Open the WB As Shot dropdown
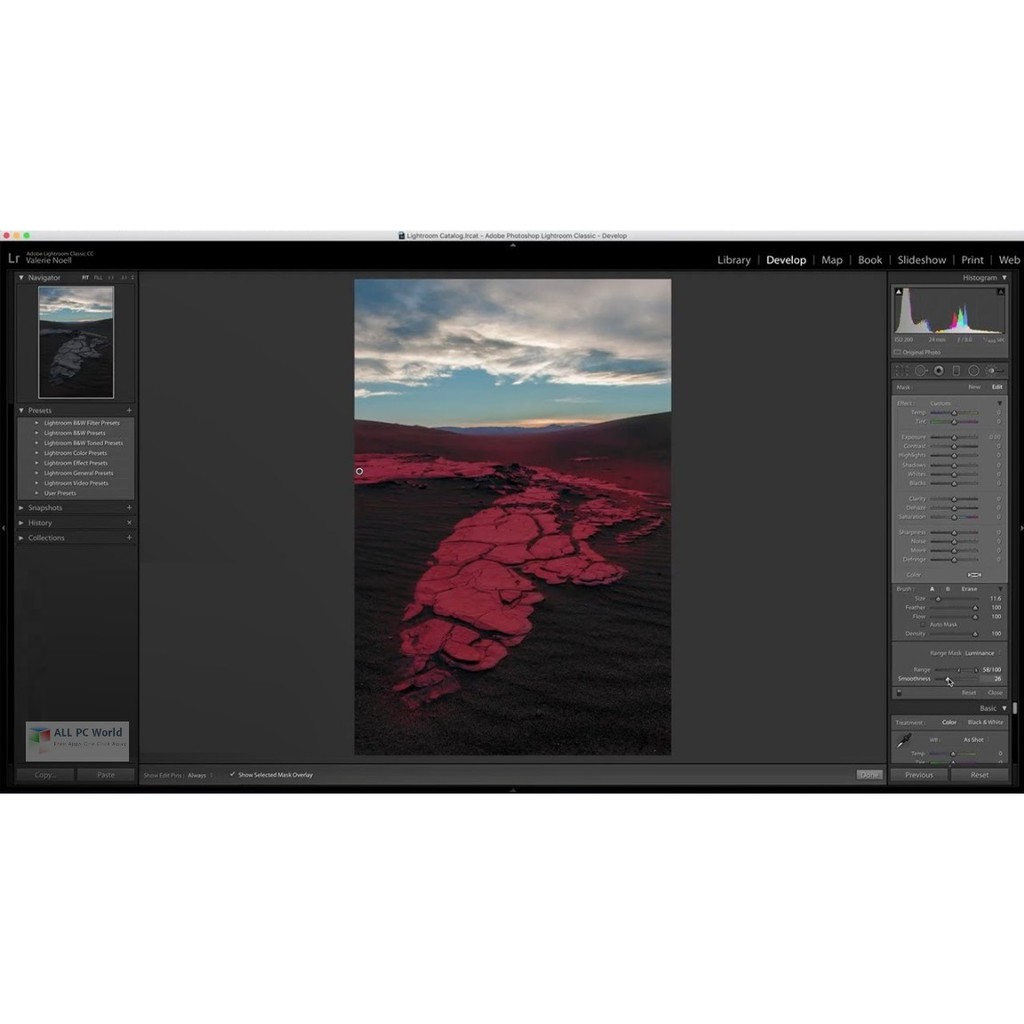1024x1024 pixels. click(x=975, y=740)
